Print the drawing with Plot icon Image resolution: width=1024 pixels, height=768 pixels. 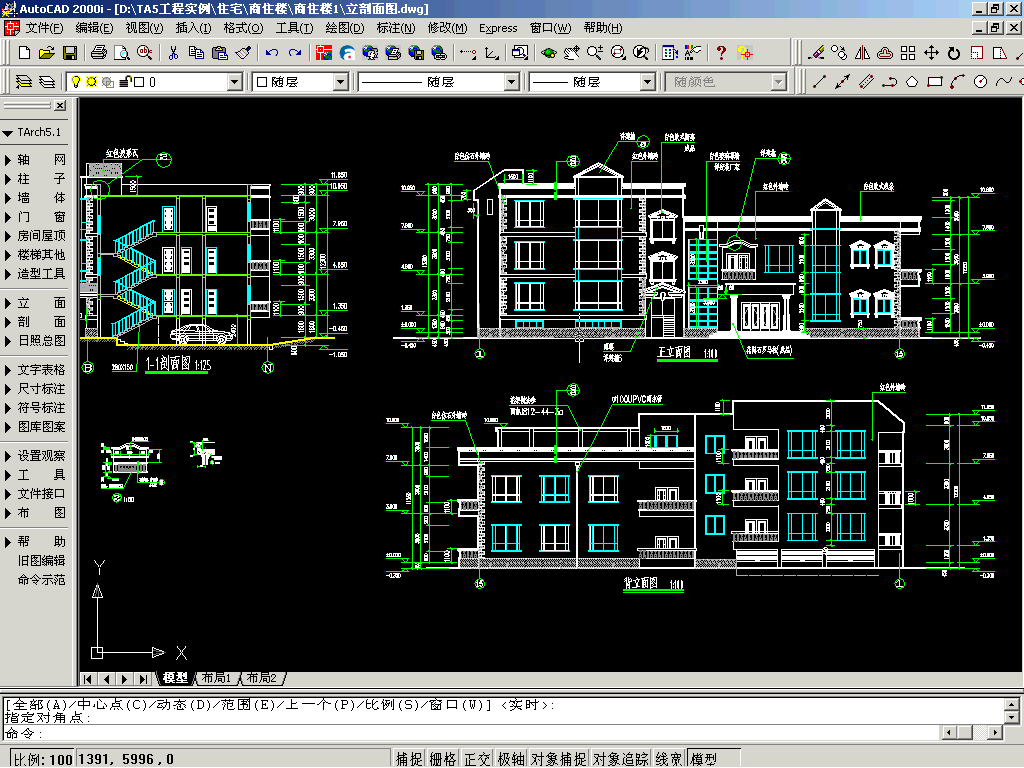coord(99,53)
